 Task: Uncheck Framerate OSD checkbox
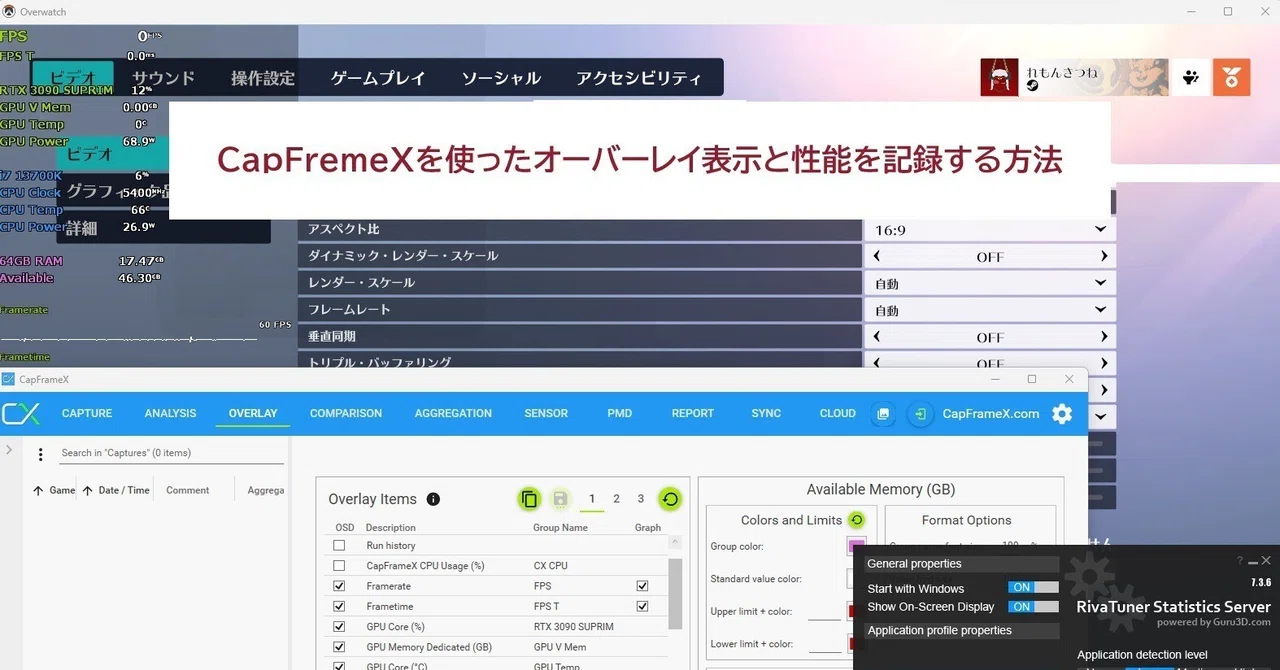coord(339,586)
